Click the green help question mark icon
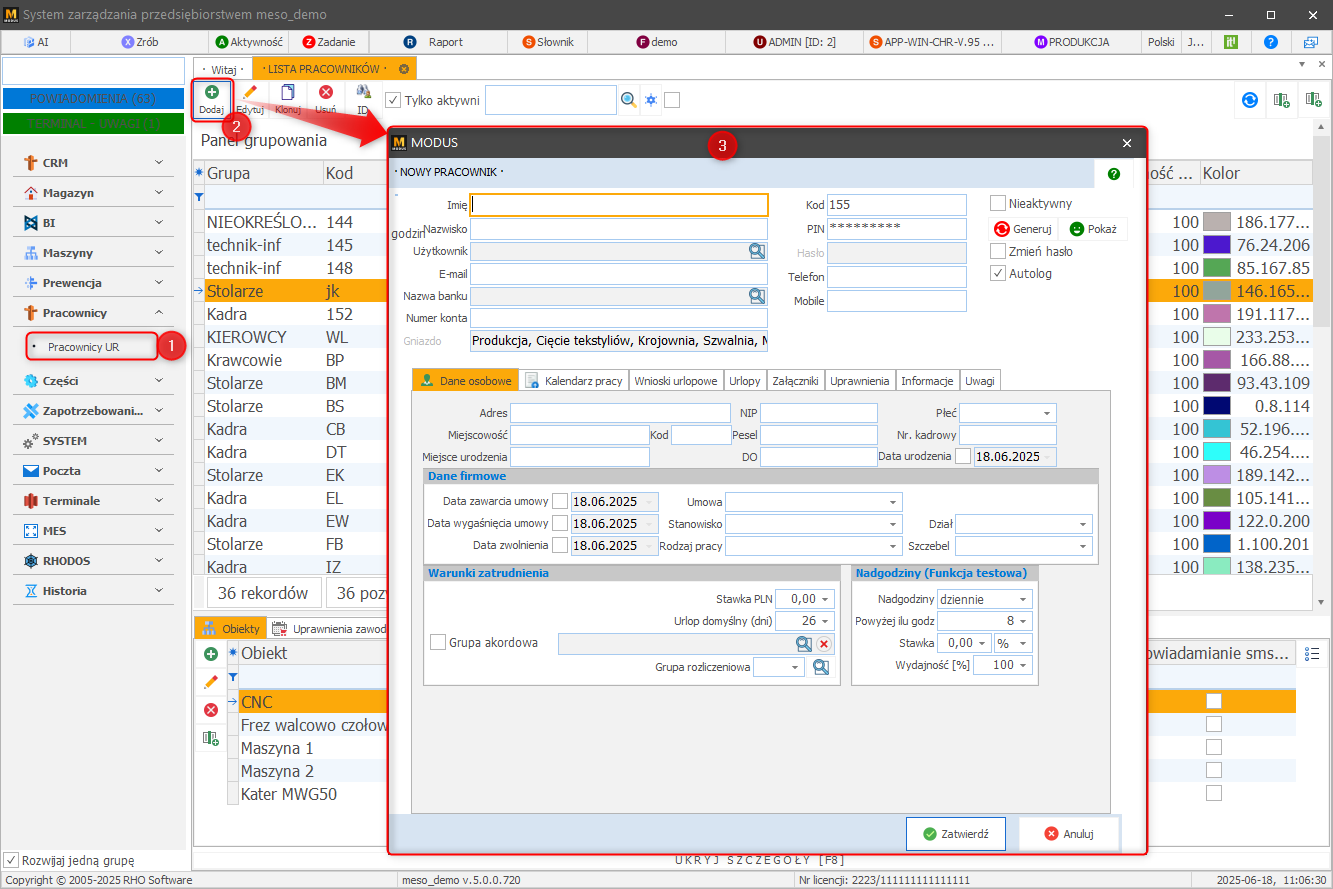1333x889 pixels. pyautogui.click(x=1113, y=174)
